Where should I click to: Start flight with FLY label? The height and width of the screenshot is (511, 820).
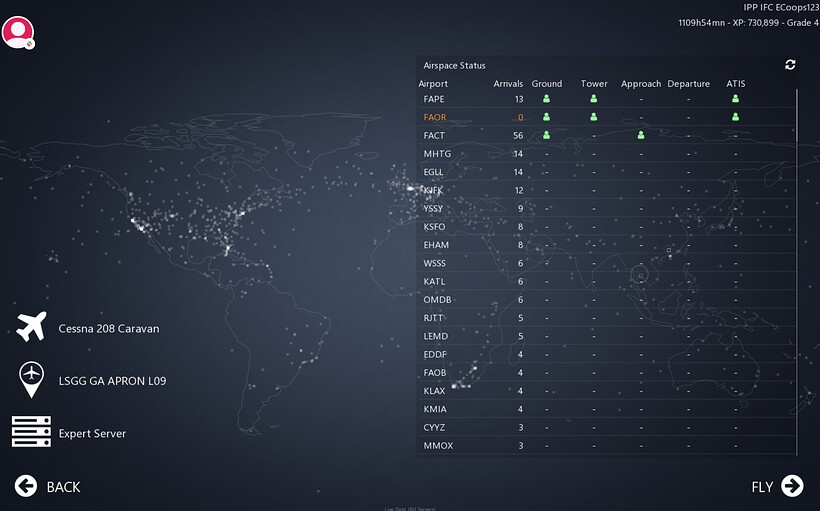coord(762,487)
